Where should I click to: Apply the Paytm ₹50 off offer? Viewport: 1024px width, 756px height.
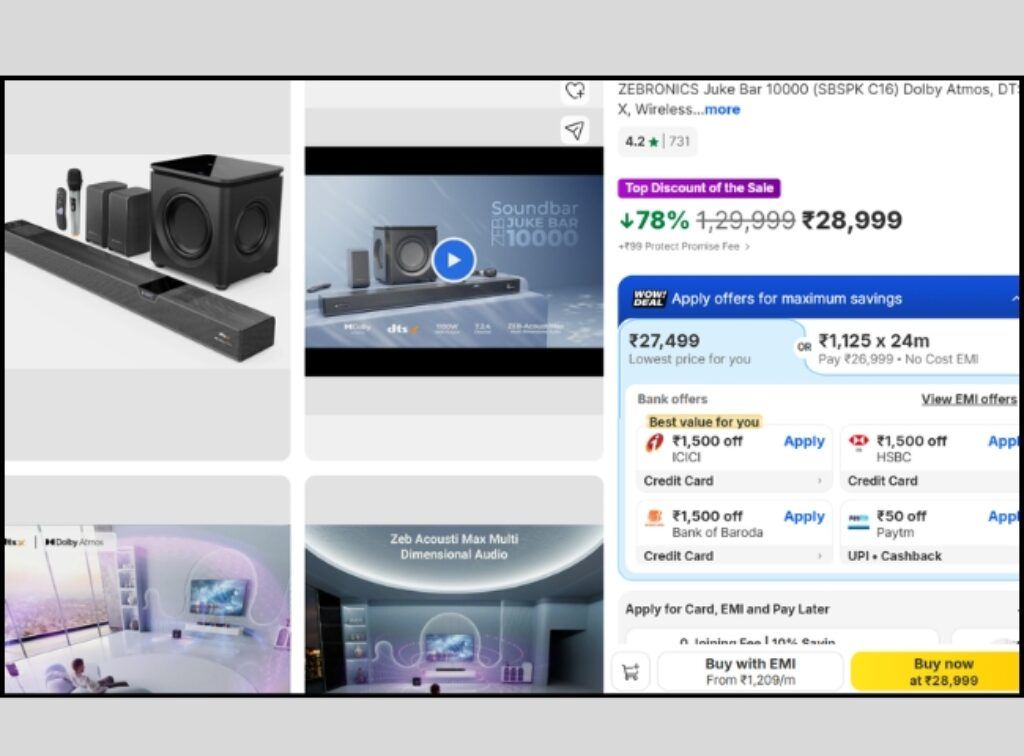(1003, 516)
